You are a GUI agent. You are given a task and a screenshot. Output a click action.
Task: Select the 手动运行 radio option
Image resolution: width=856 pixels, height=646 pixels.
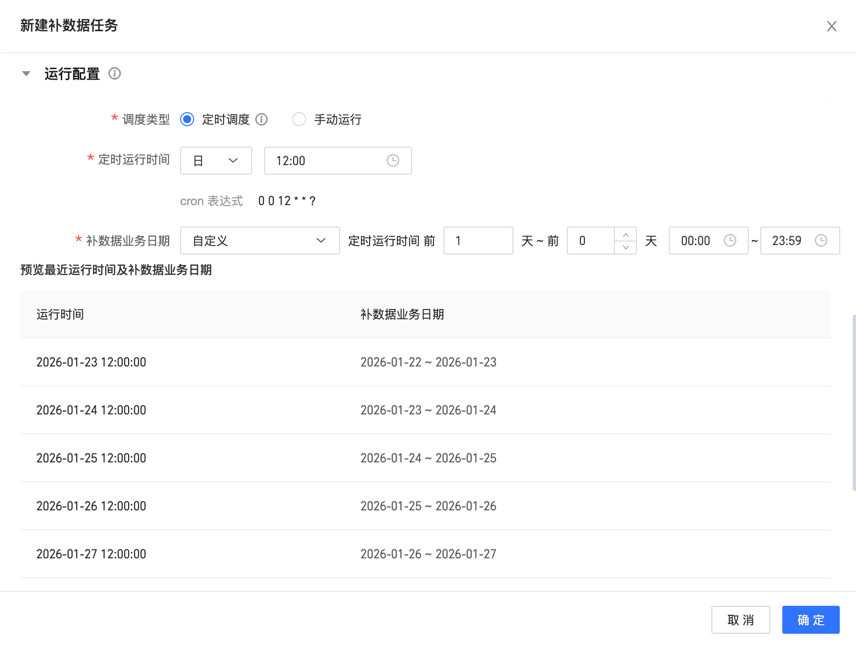pyautogui.click(x=299, y=119)
